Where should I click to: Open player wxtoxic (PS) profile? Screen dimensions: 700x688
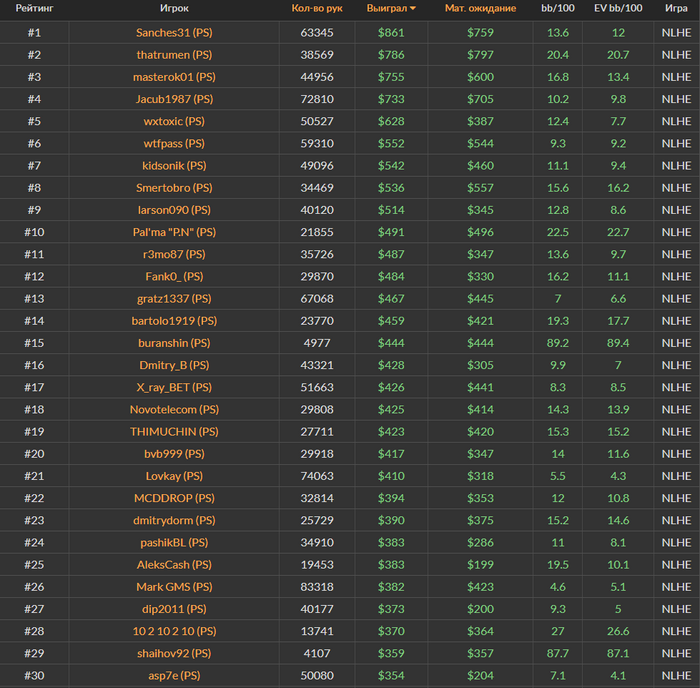pyautogui.click(x=174, y=121)
